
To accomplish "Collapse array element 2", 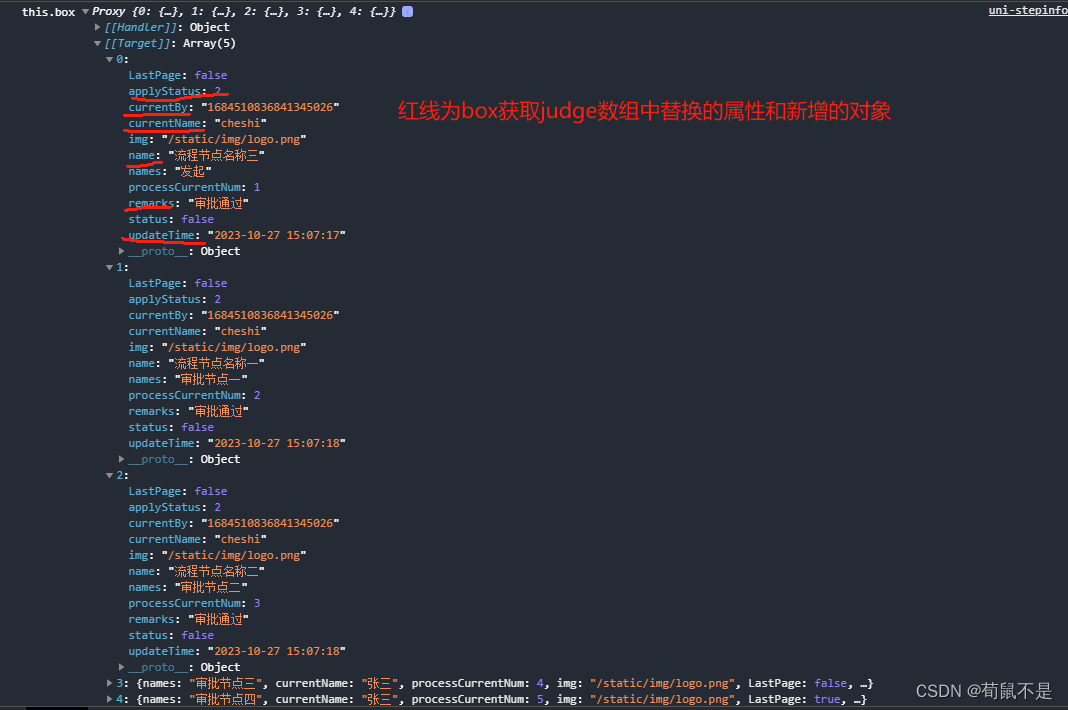I will (110, 475).
